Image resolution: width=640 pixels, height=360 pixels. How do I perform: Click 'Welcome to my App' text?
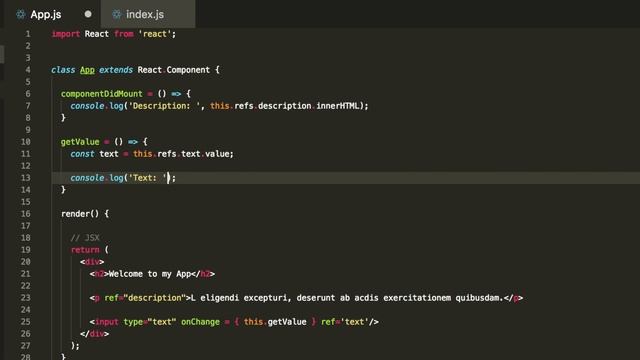tap(150, 274)
